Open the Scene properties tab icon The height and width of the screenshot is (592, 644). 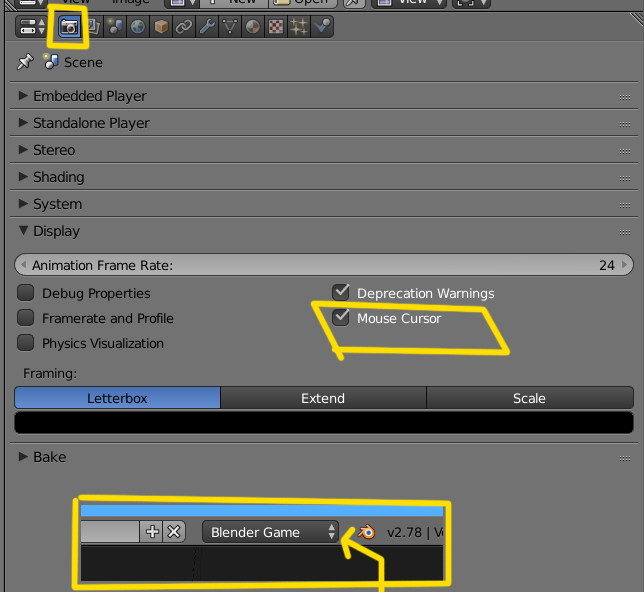coord(115,27)
